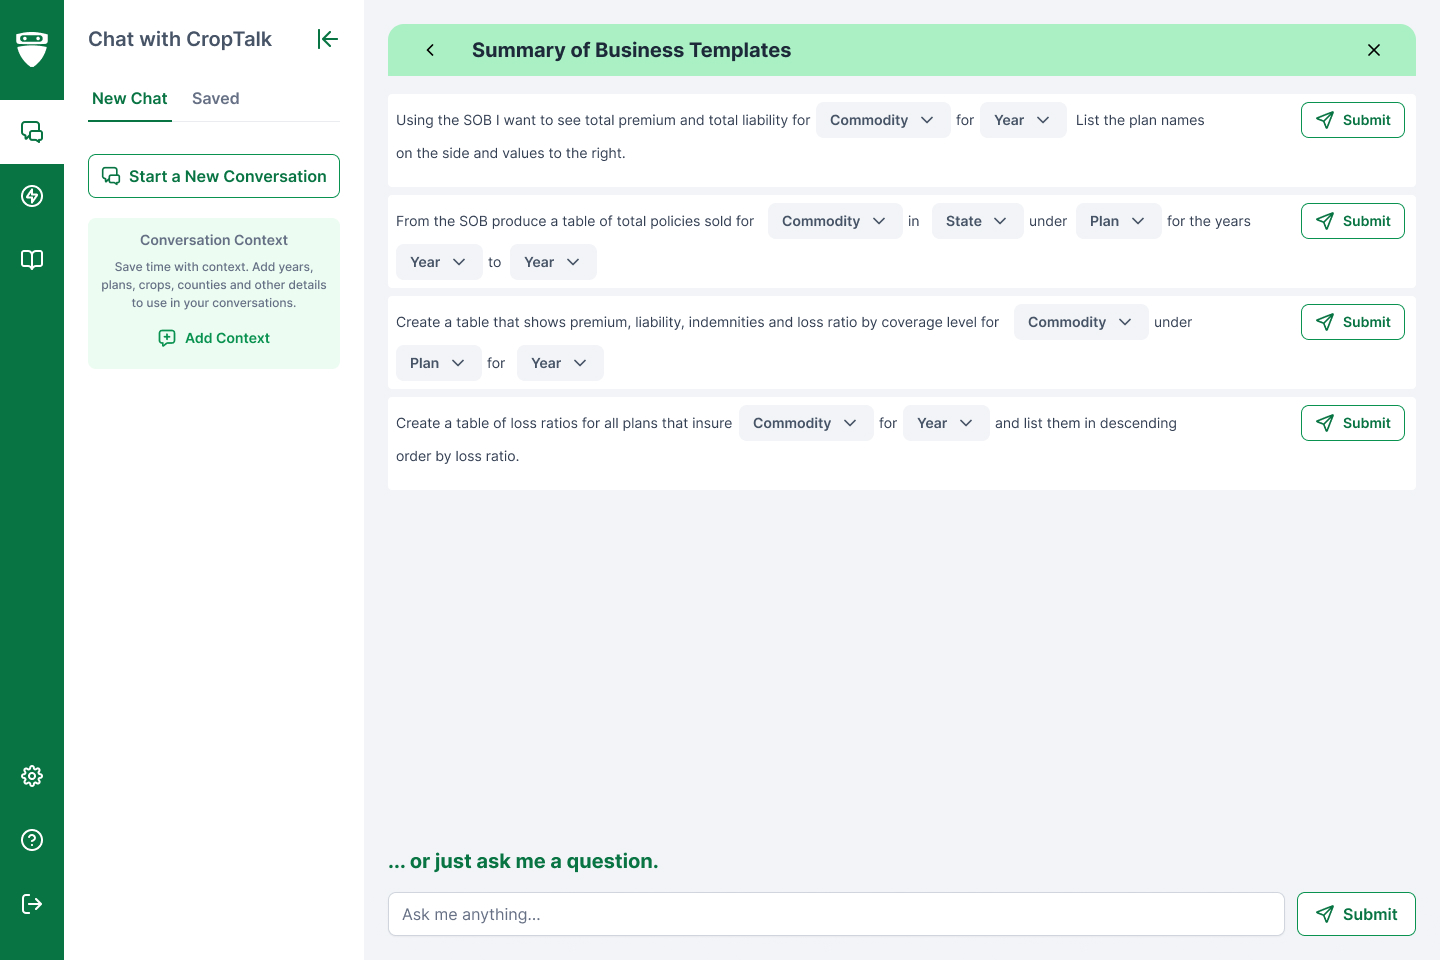
Task: Submit the total policies sold template
Action: click(1353, 221)
